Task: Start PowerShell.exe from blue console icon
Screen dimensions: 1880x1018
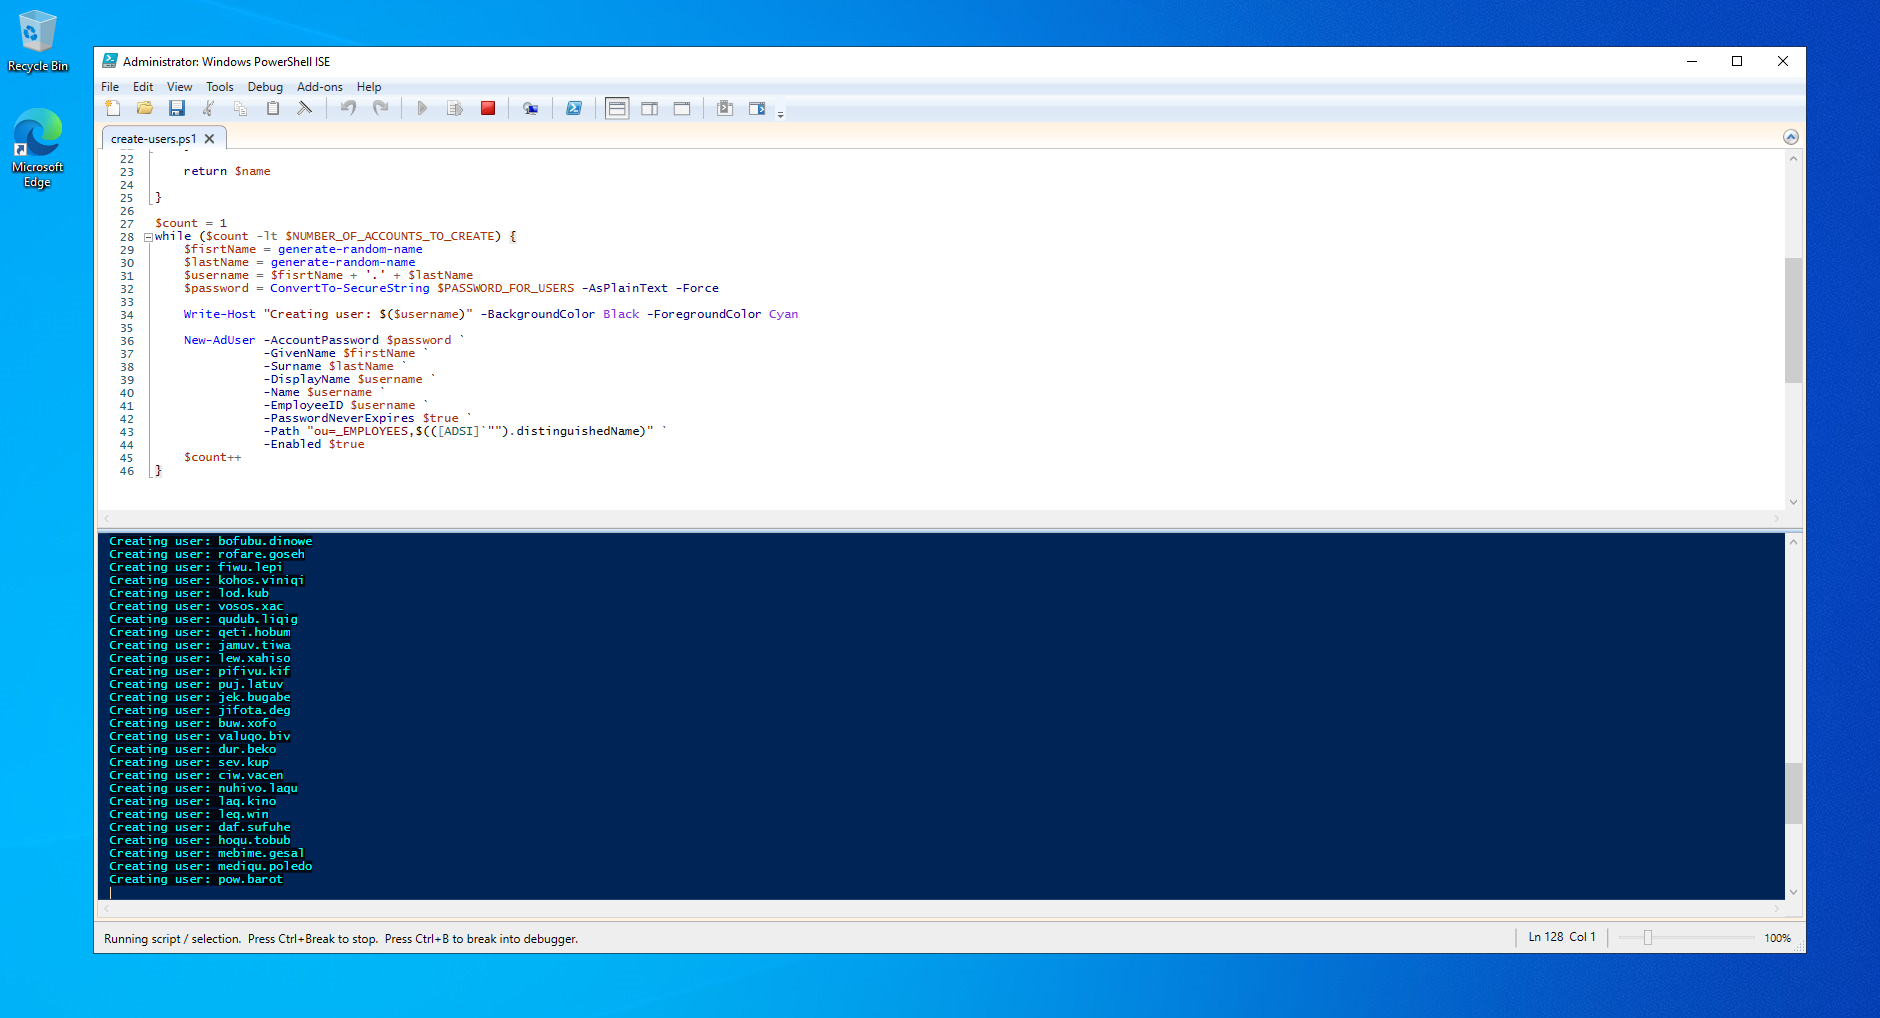Action: pos(574,108)
